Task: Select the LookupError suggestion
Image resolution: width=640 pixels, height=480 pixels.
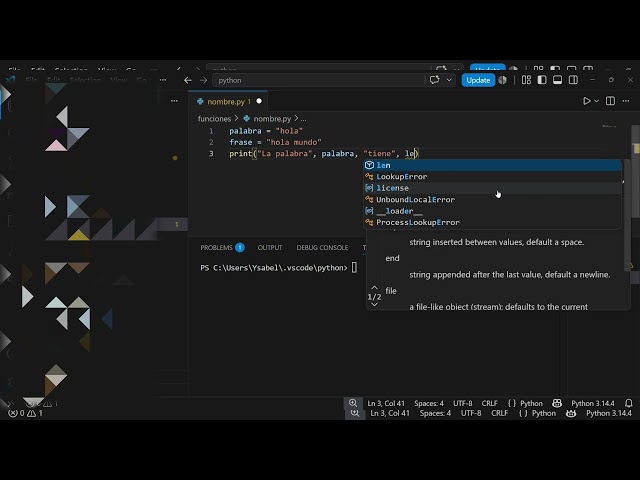Action: (x=493, y=176)
